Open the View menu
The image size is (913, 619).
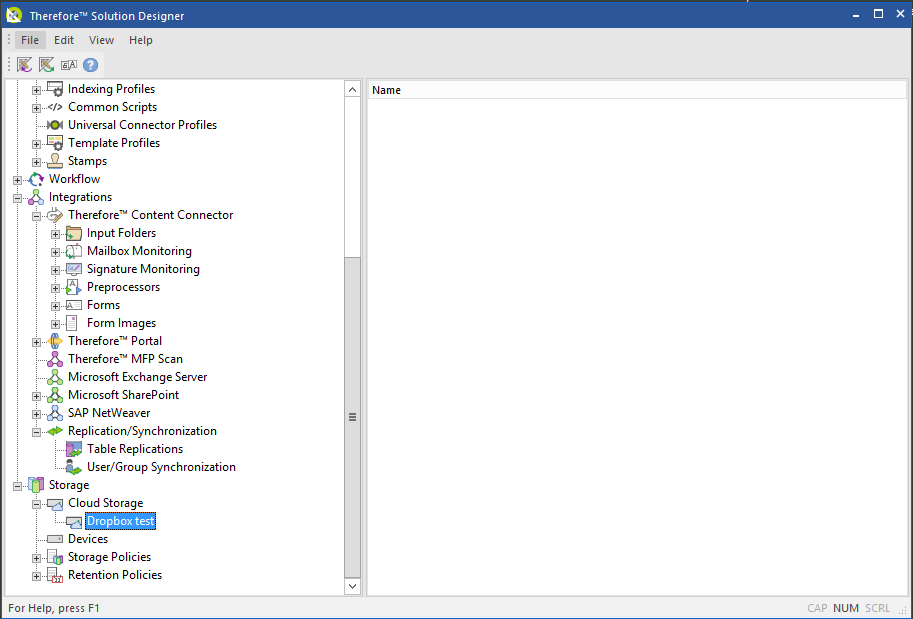(101, 39)
